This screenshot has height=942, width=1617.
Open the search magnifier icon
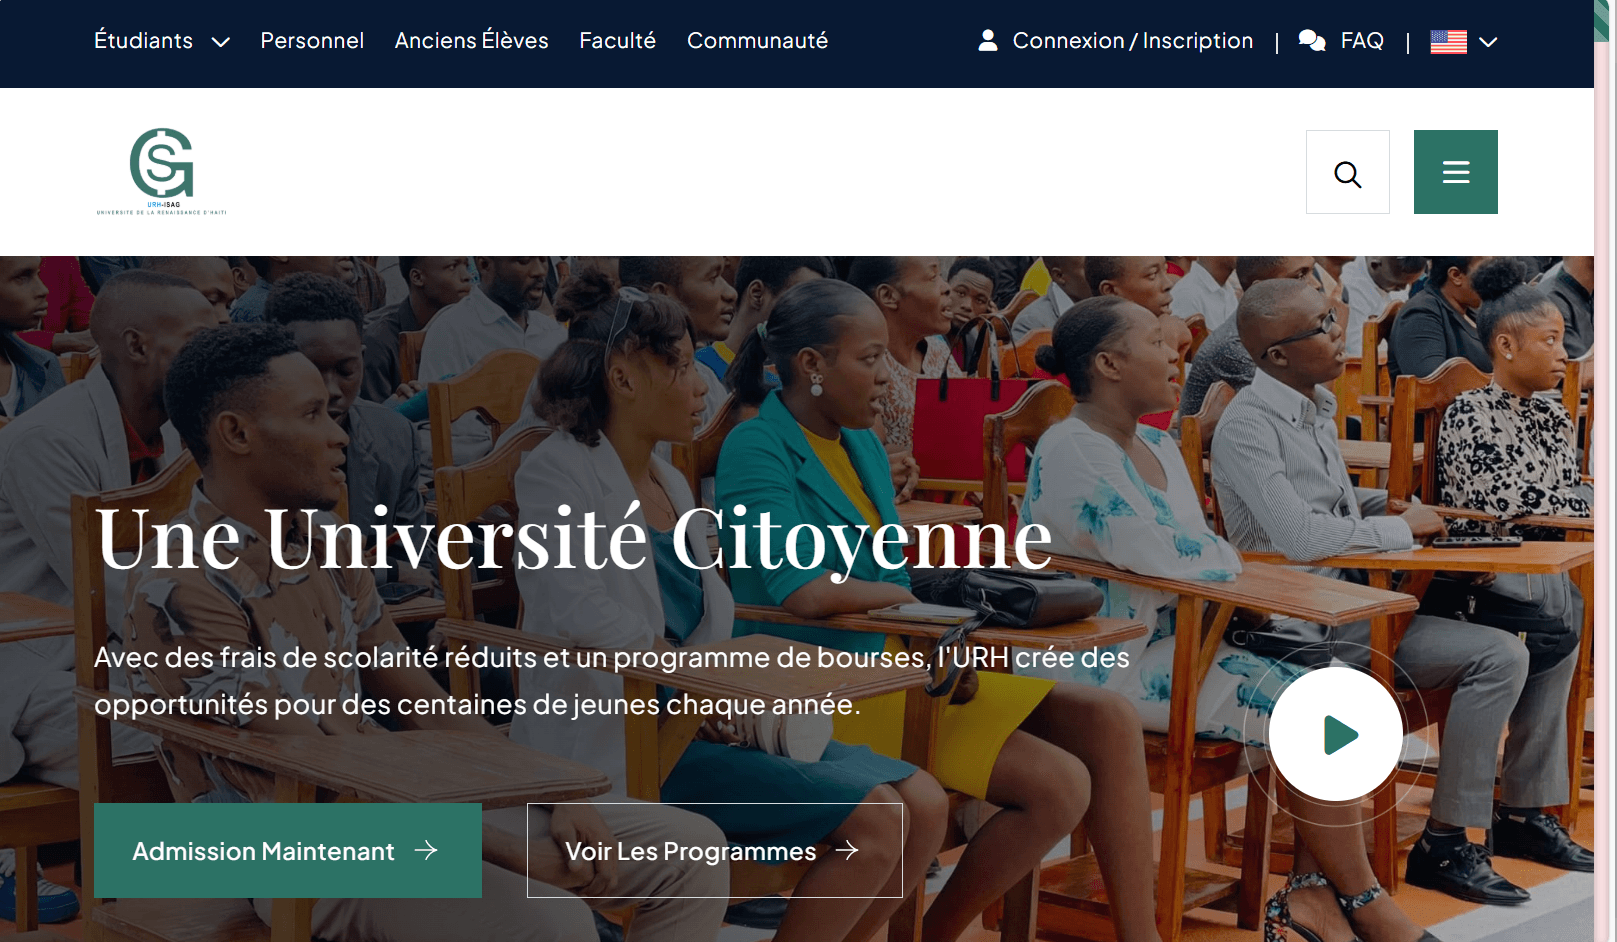tap(1347, 172)
